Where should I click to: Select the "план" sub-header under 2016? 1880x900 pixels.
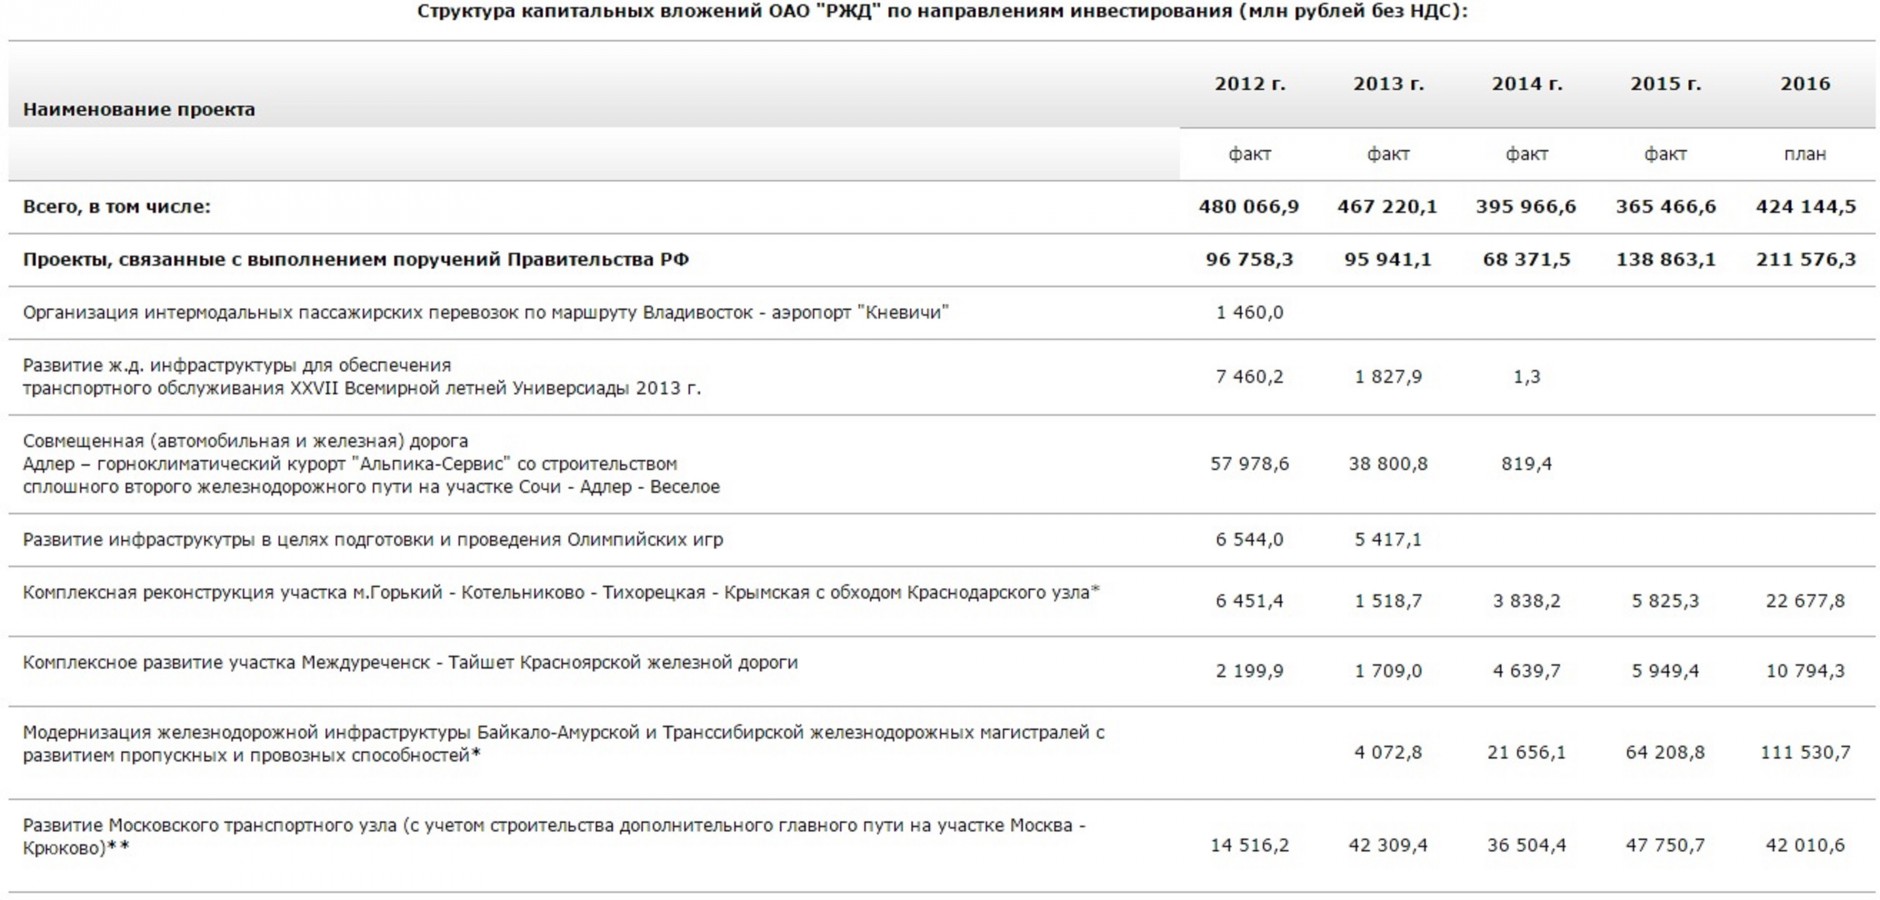pos(1804,154)
